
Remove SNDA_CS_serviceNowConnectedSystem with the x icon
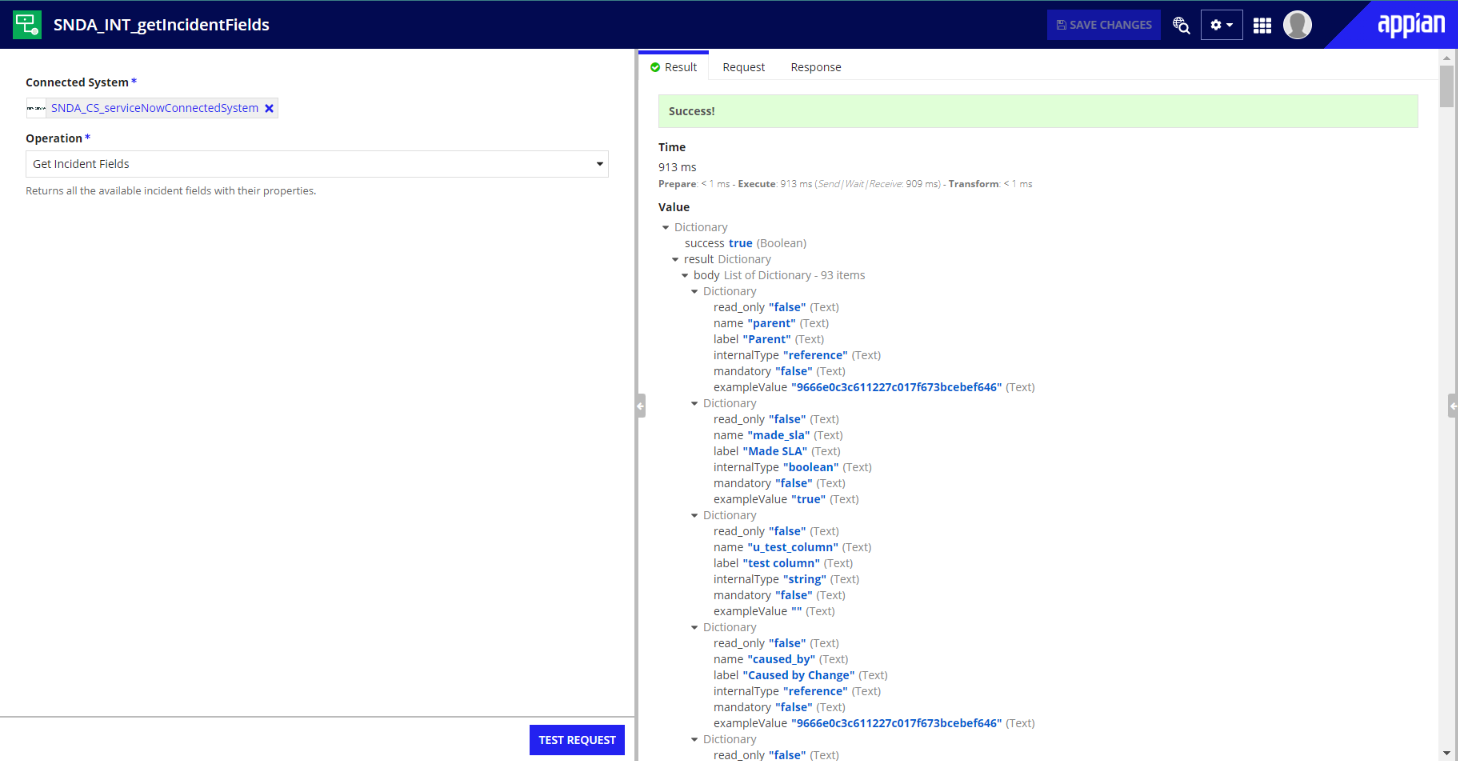(x=269, y=108)
